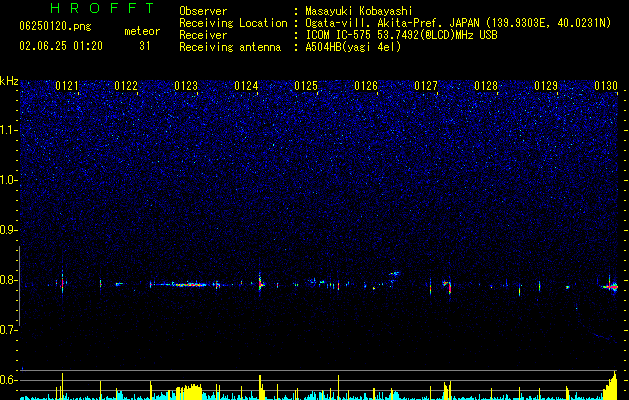
Task: Click the observer name Masayuki Kobayashi
Action: click(x=358, y=11)
